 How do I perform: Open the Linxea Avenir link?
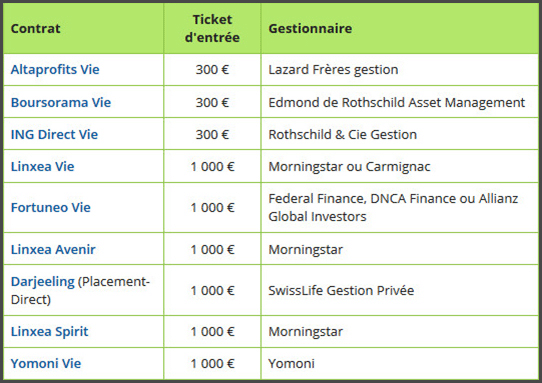[x=53, y=249]
